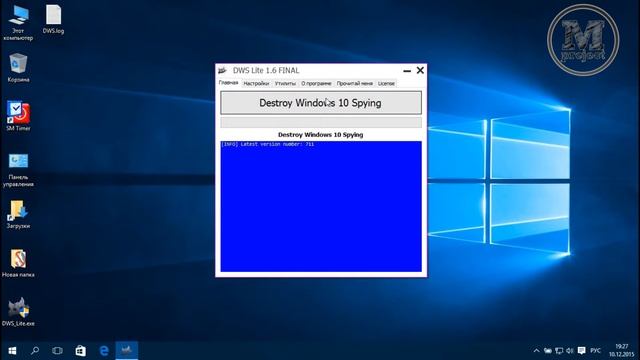This screenshot has width=640, height=360.
Task: Open taskbar search magnifier
Action: click(x=35, y=351)
